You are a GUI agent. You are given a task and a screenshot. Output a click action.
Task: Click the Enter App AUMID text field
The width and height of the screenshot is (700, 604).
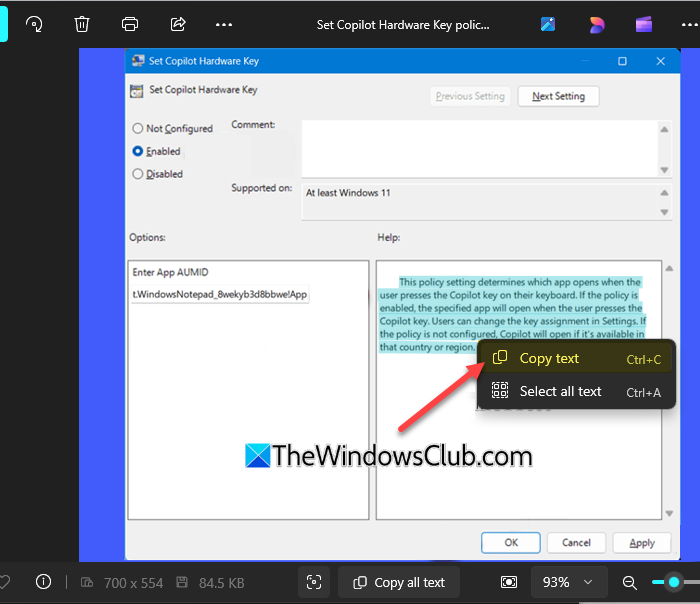point(220,294)
